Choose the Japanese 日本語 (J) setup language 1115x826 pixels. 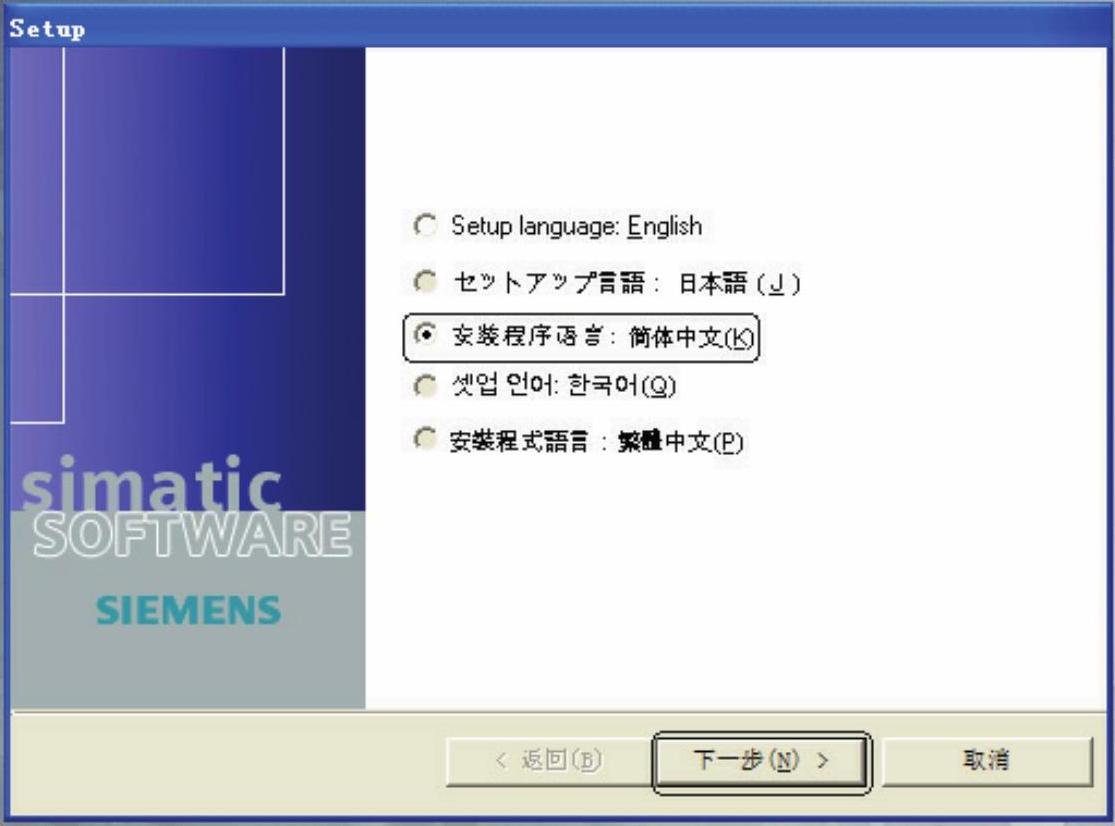coord(425,281)
